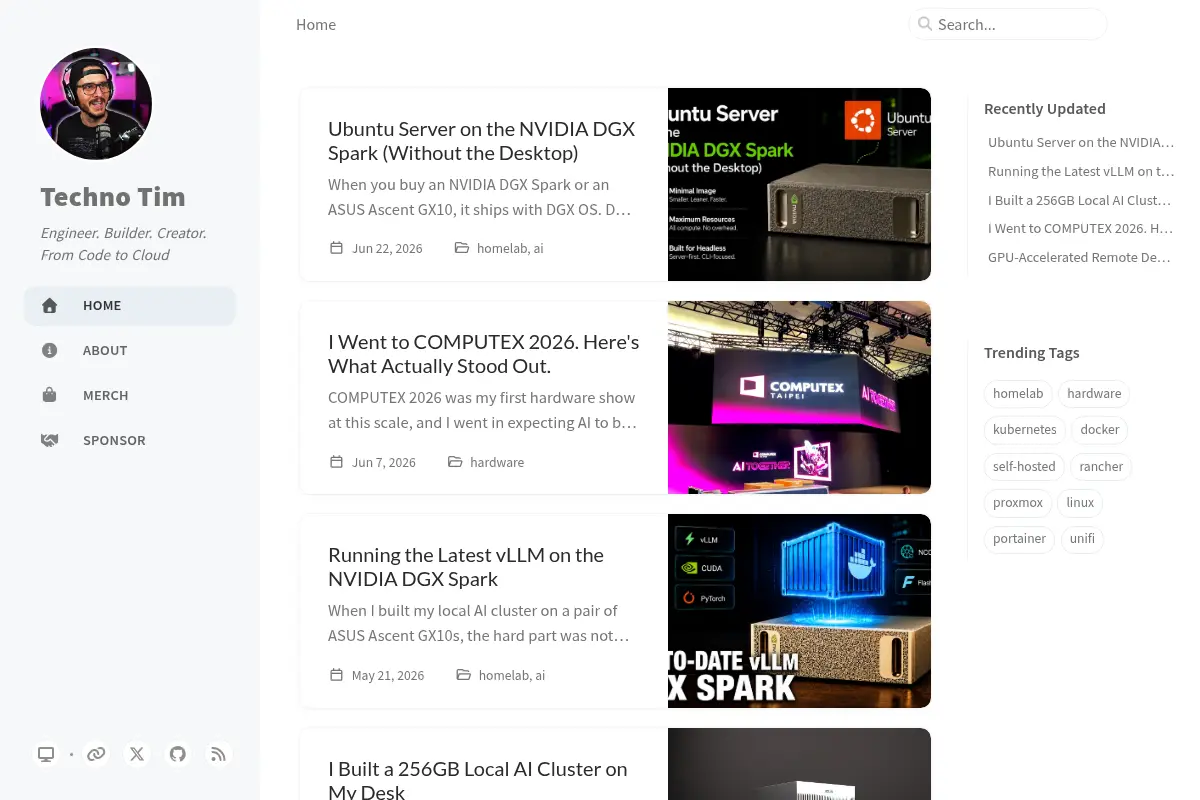Select the proxmox trending tag
The width and height of the screenshot is (1200, 800).
pyautogui.click(x=1018, y=502)
